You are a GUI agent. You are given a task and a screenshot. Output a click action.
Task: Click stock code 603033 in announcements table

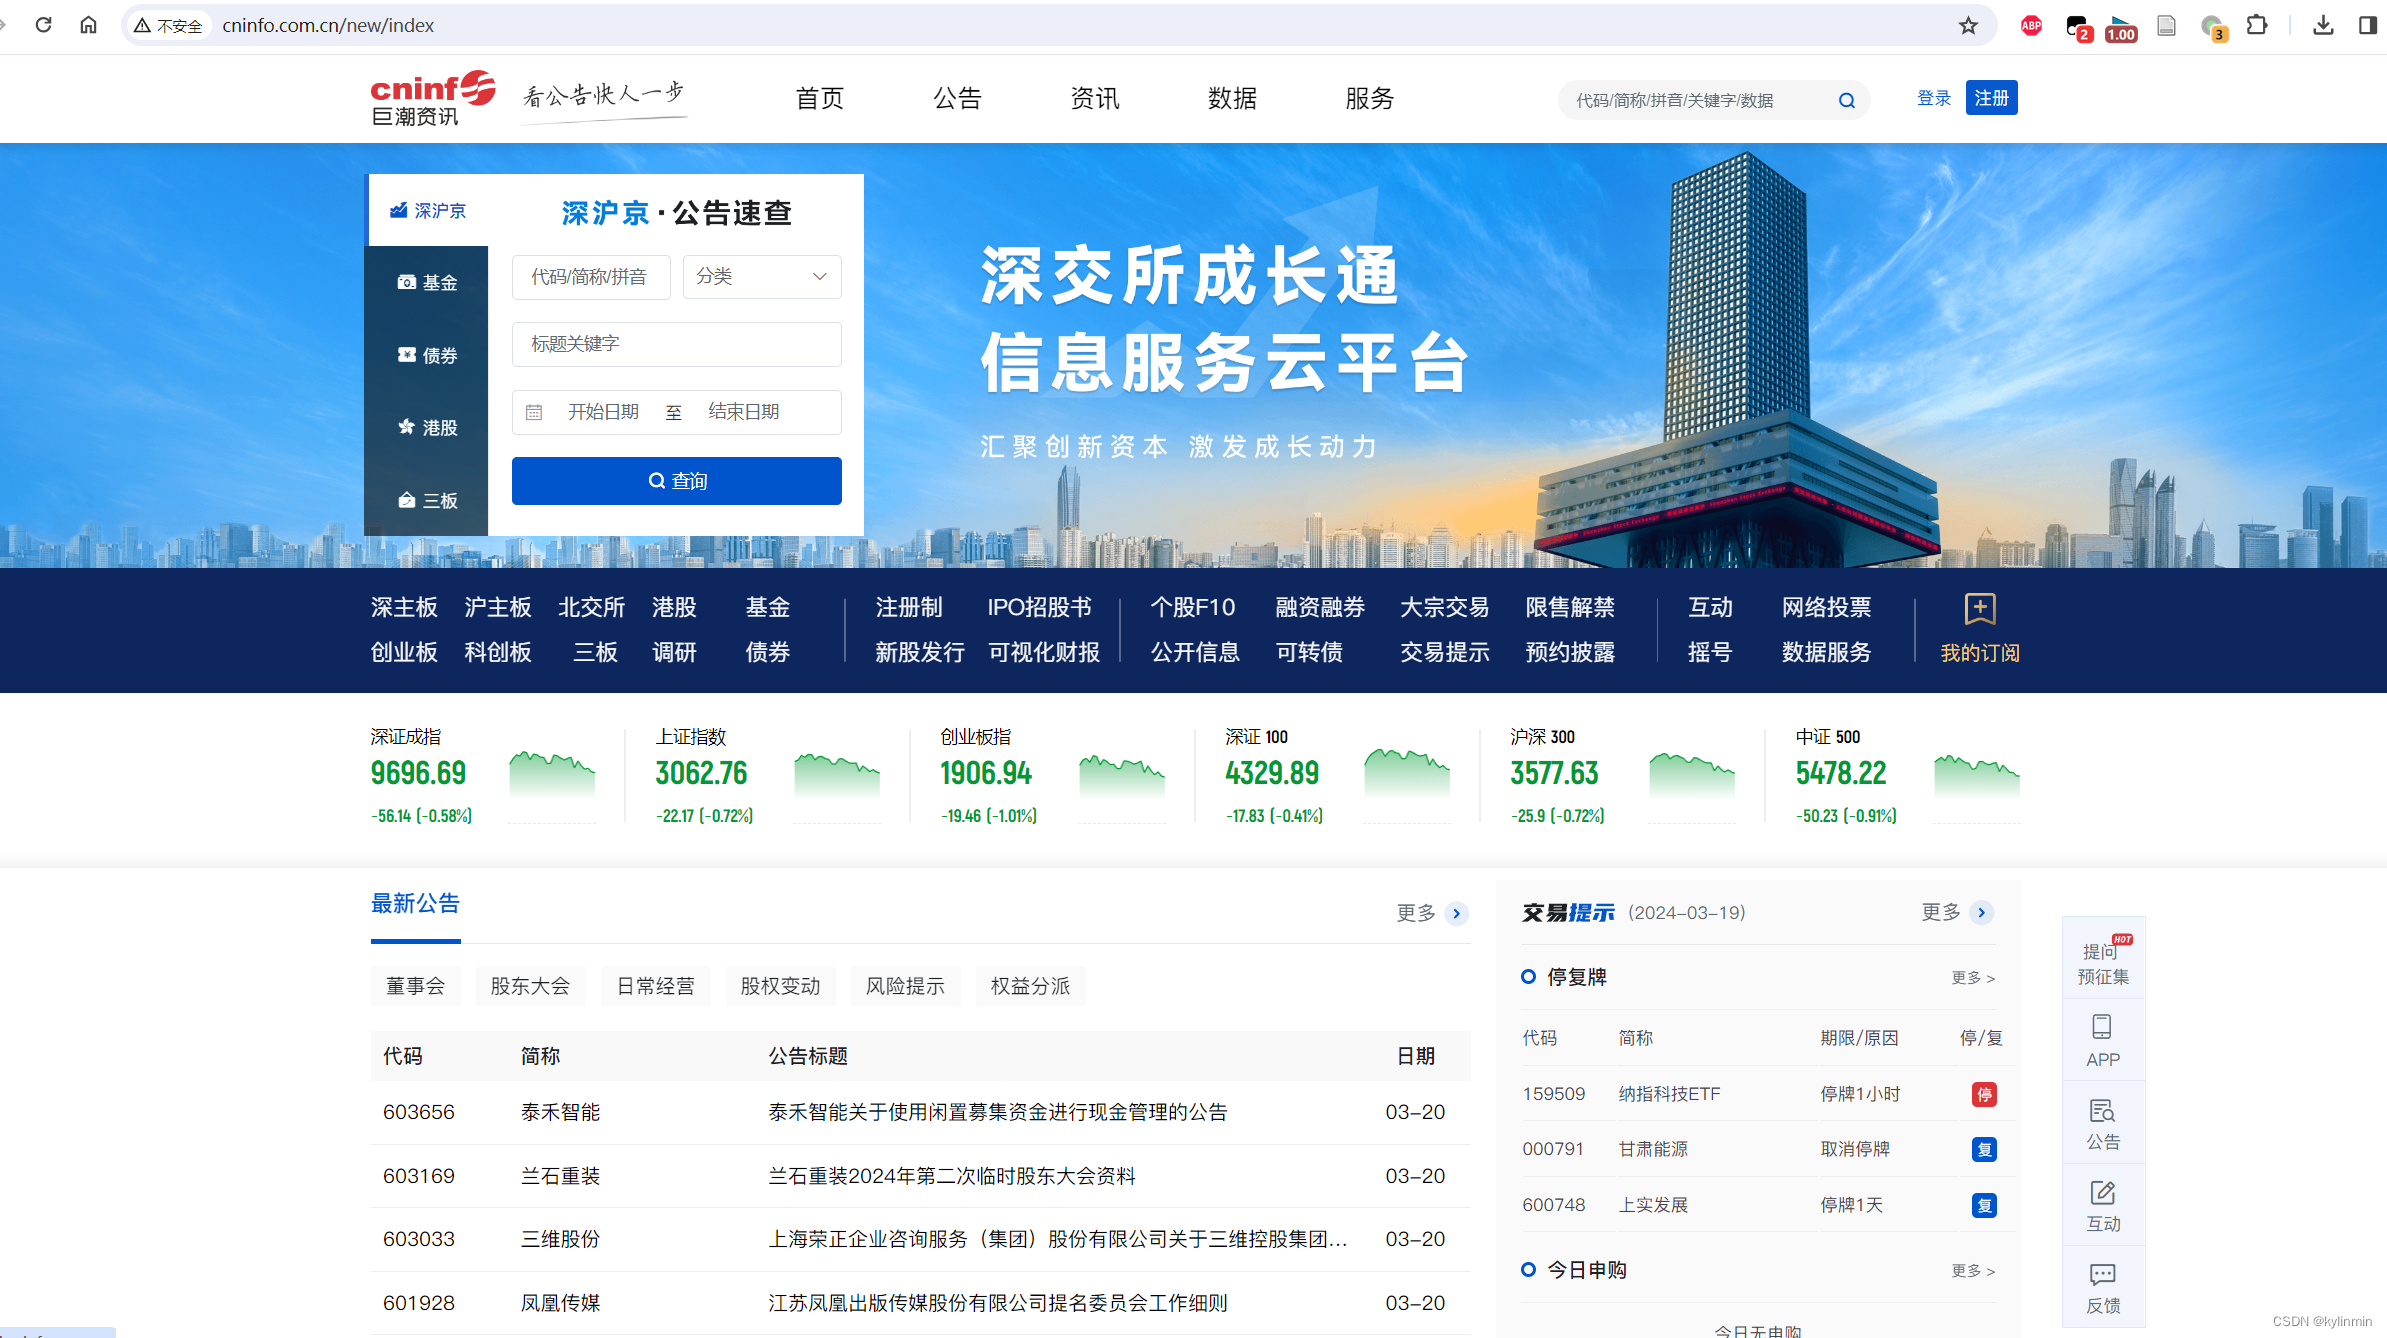tap(418, 1239)
